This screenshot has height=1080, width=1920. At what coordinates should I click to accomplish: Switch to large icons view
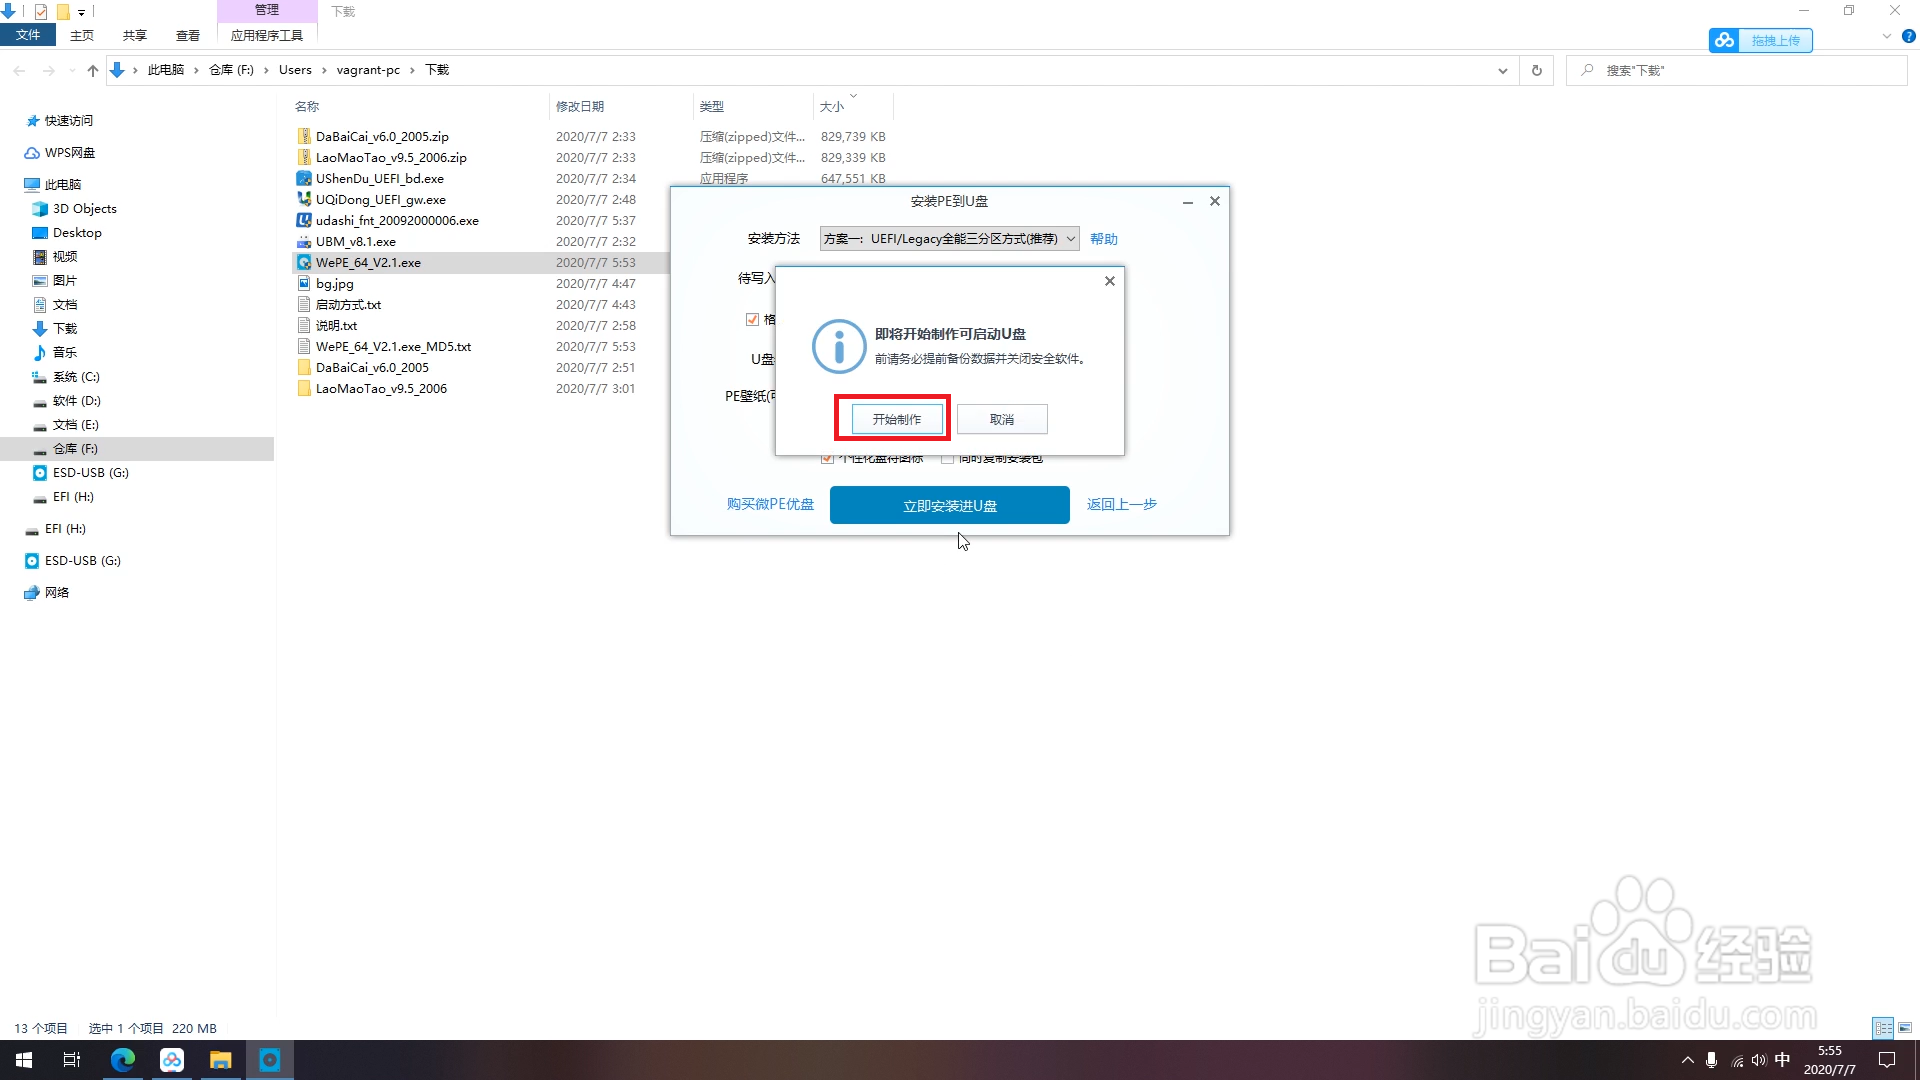1905,1028
